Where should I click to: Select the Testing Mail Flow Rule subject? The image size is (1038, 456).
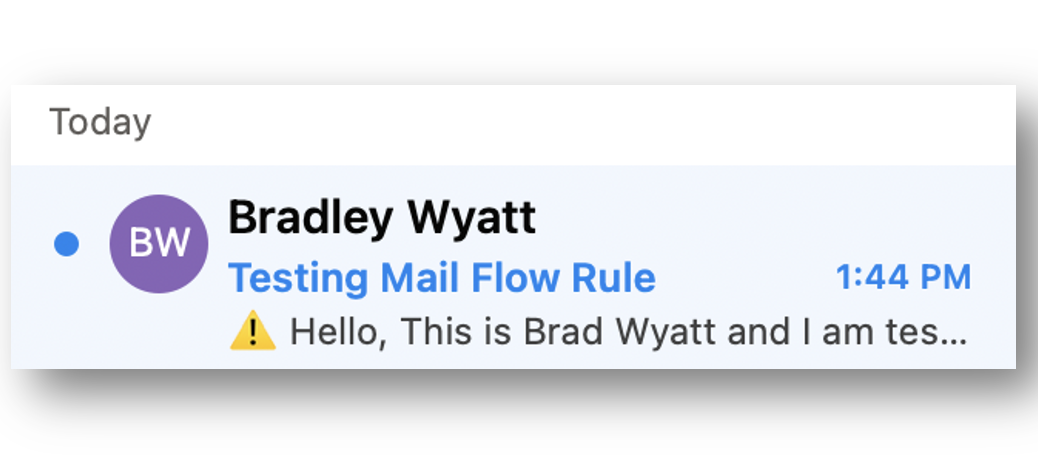[x=442, y=278]
